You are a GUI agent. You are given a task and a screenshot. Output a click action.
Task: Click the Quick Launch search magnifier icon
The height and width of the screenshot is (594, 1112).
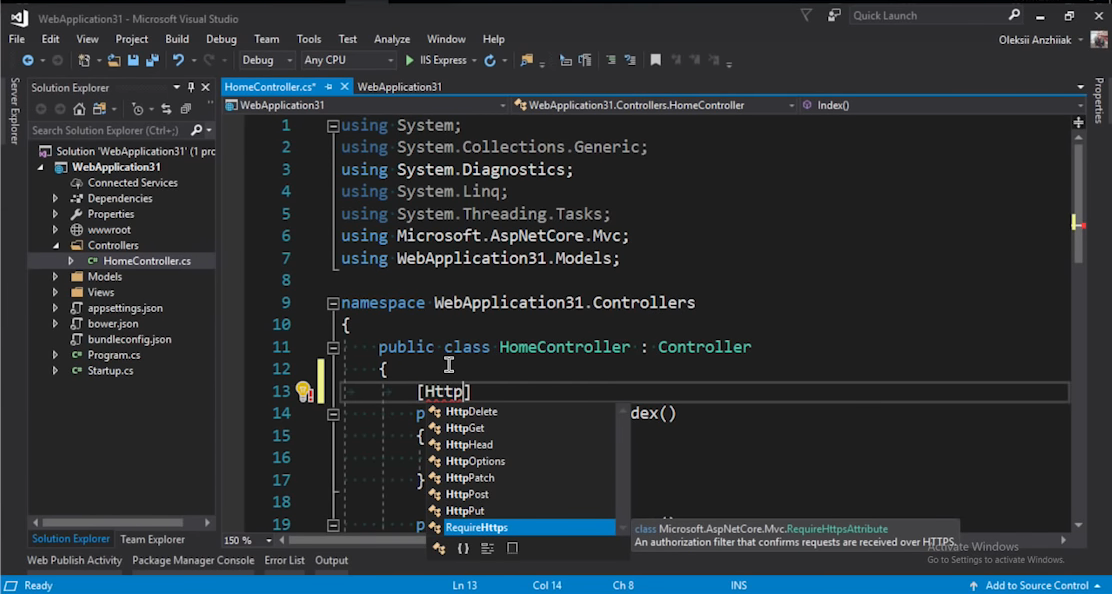1014,15
